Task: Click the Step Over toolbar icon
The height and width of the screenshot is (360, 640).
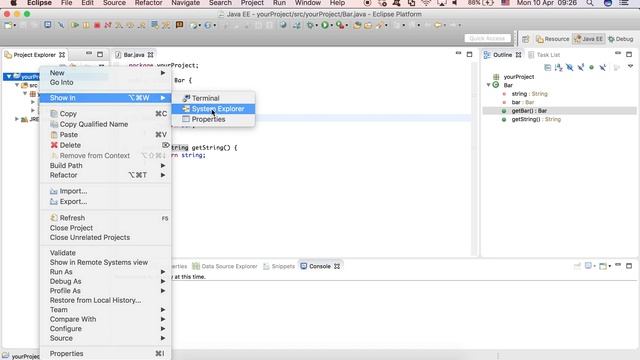Action: point(130,25)
